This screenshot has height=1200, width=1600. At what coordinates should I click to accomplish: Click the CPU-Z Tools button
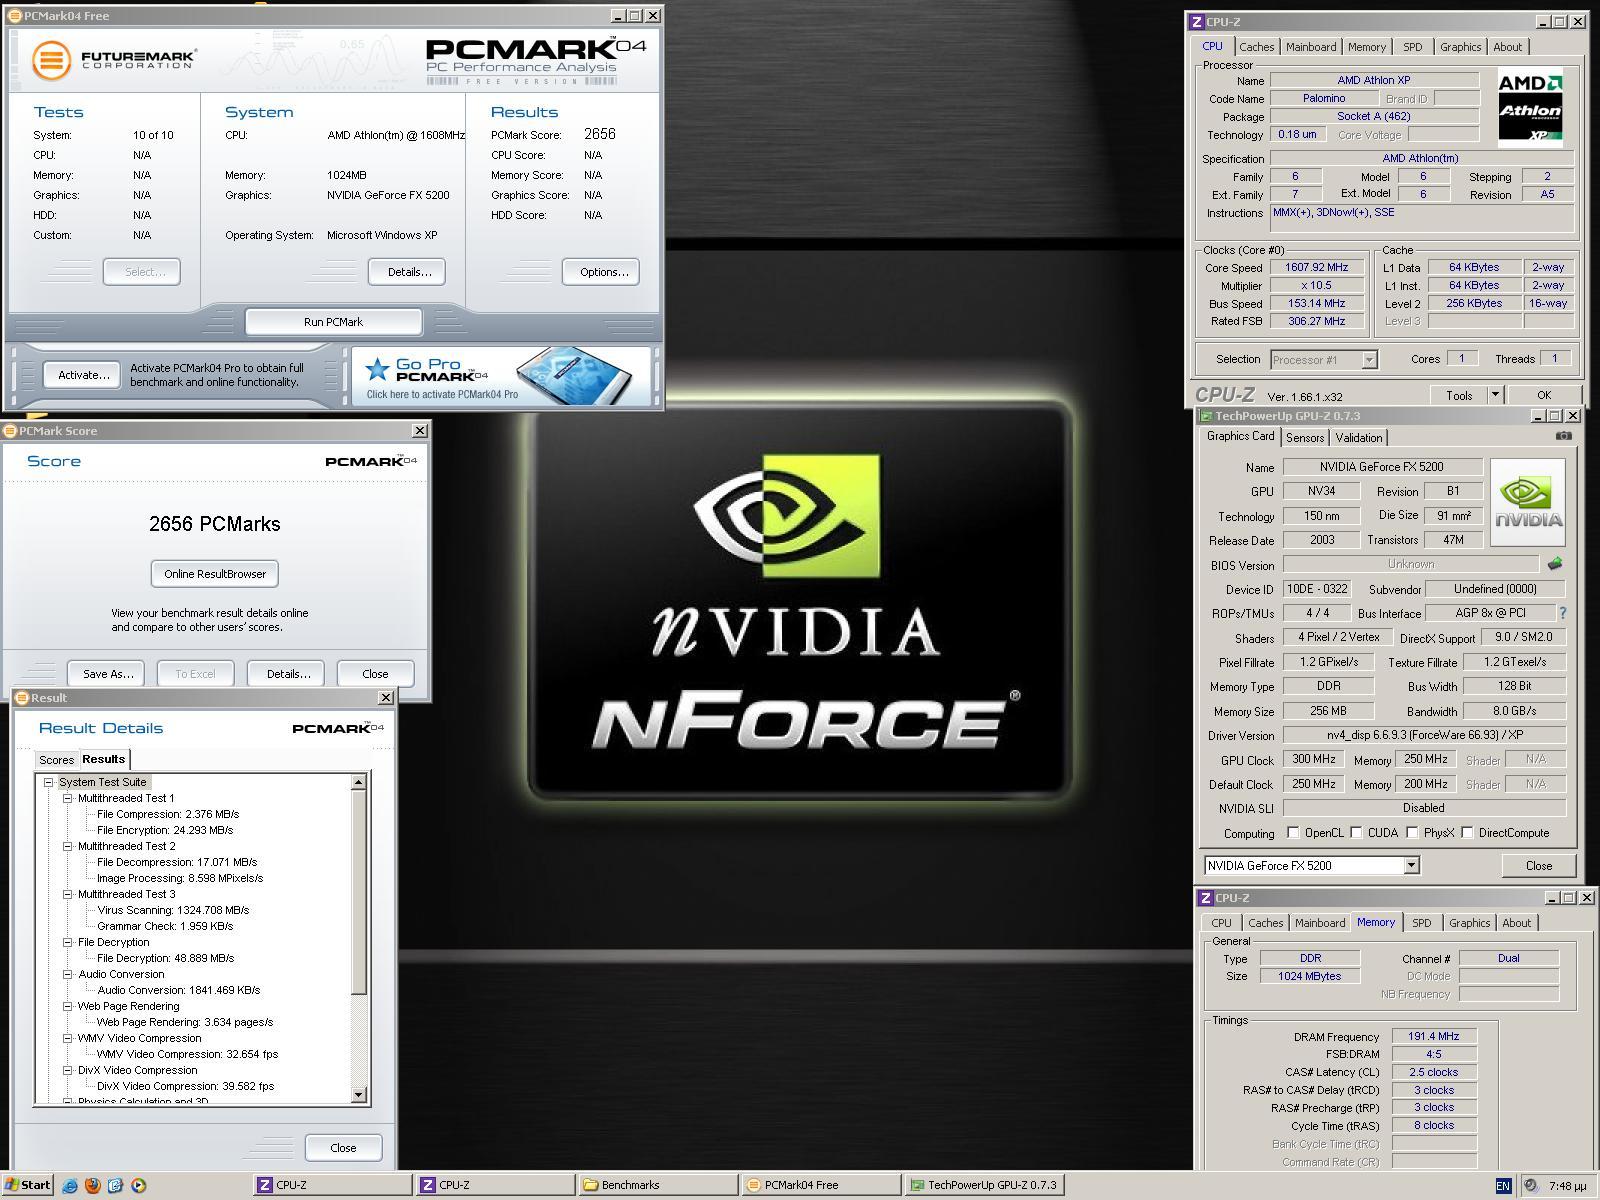[x=1459, y=395]
